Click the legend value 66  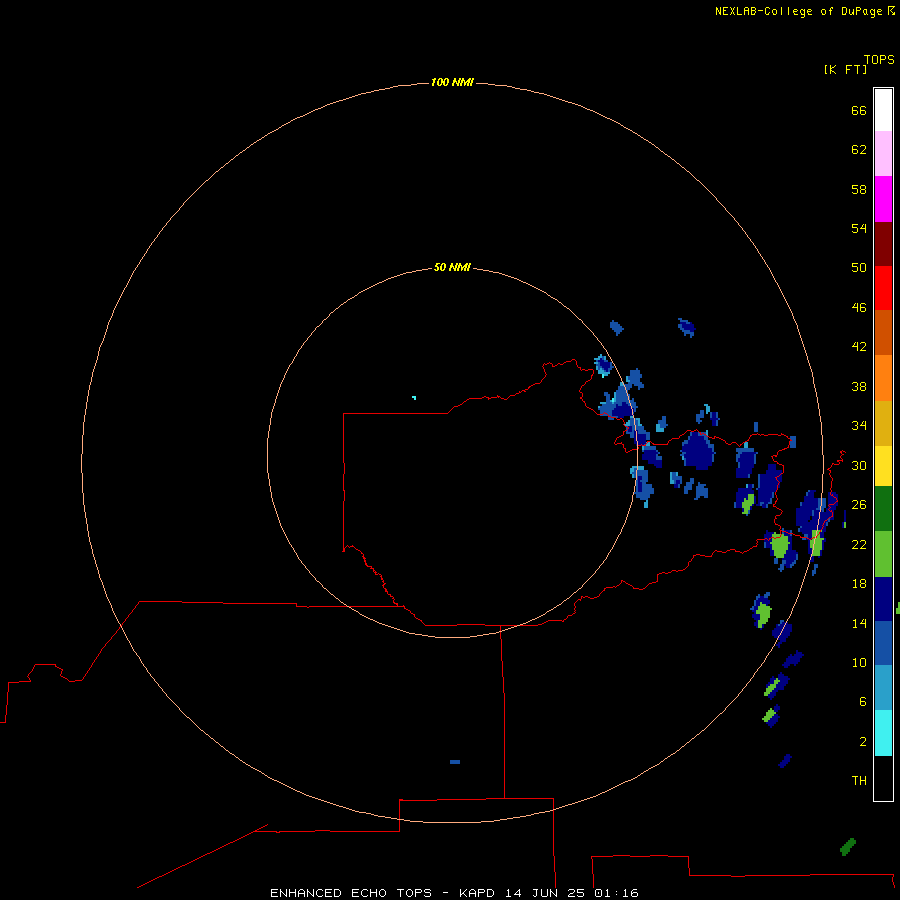tap(859, 110)
